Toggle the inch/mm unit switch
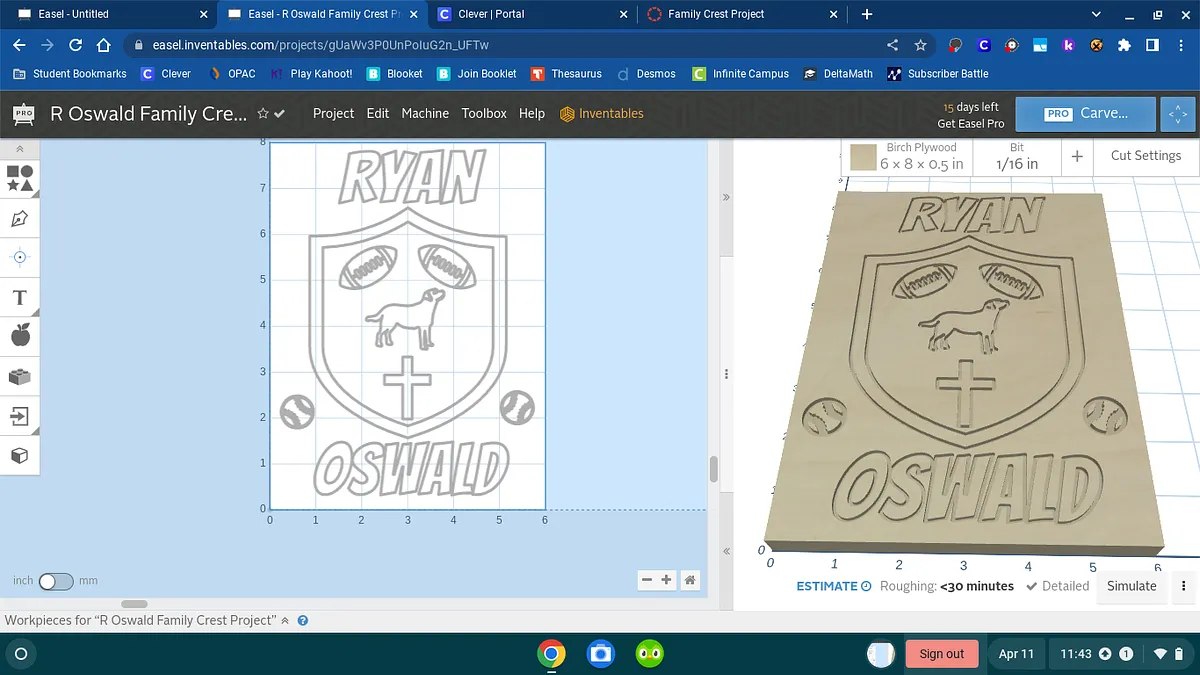The width and height of the screenshot is (1200, 675). 55,581
